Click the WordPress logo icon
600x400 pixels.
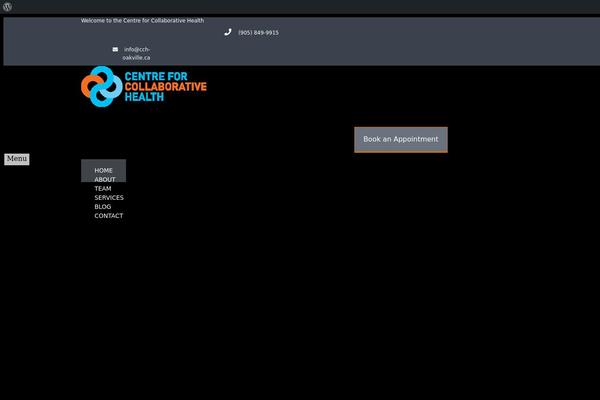tap(7, 7)
